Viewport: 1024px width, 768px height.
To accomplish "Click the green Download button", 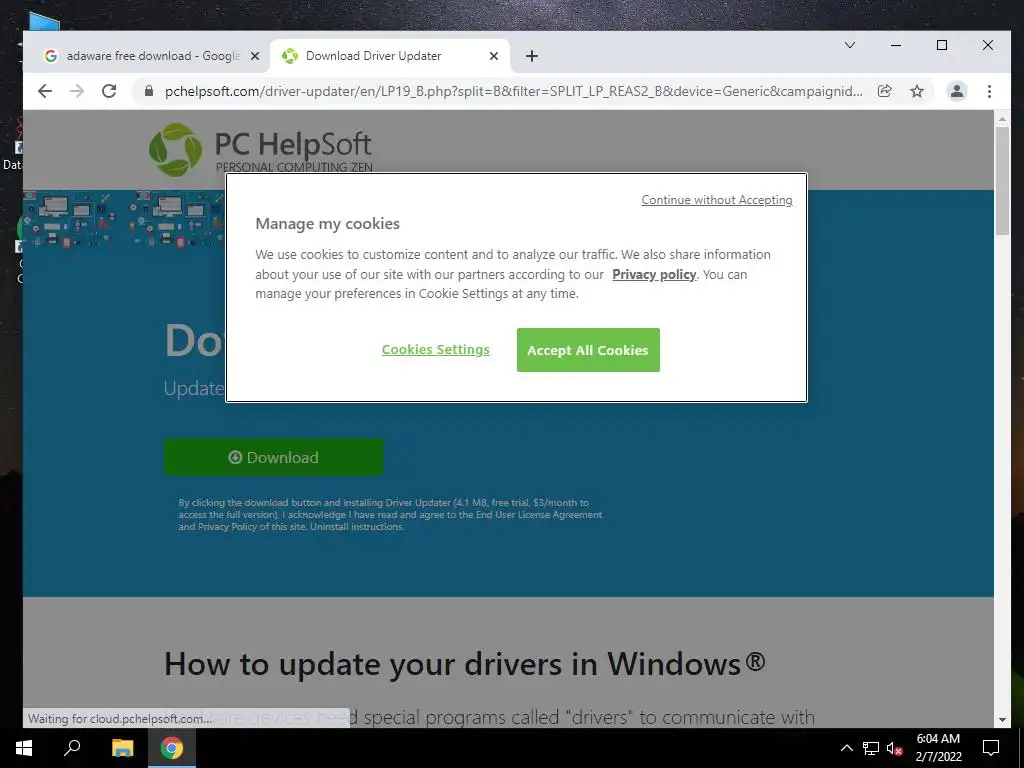I will 274,457.
